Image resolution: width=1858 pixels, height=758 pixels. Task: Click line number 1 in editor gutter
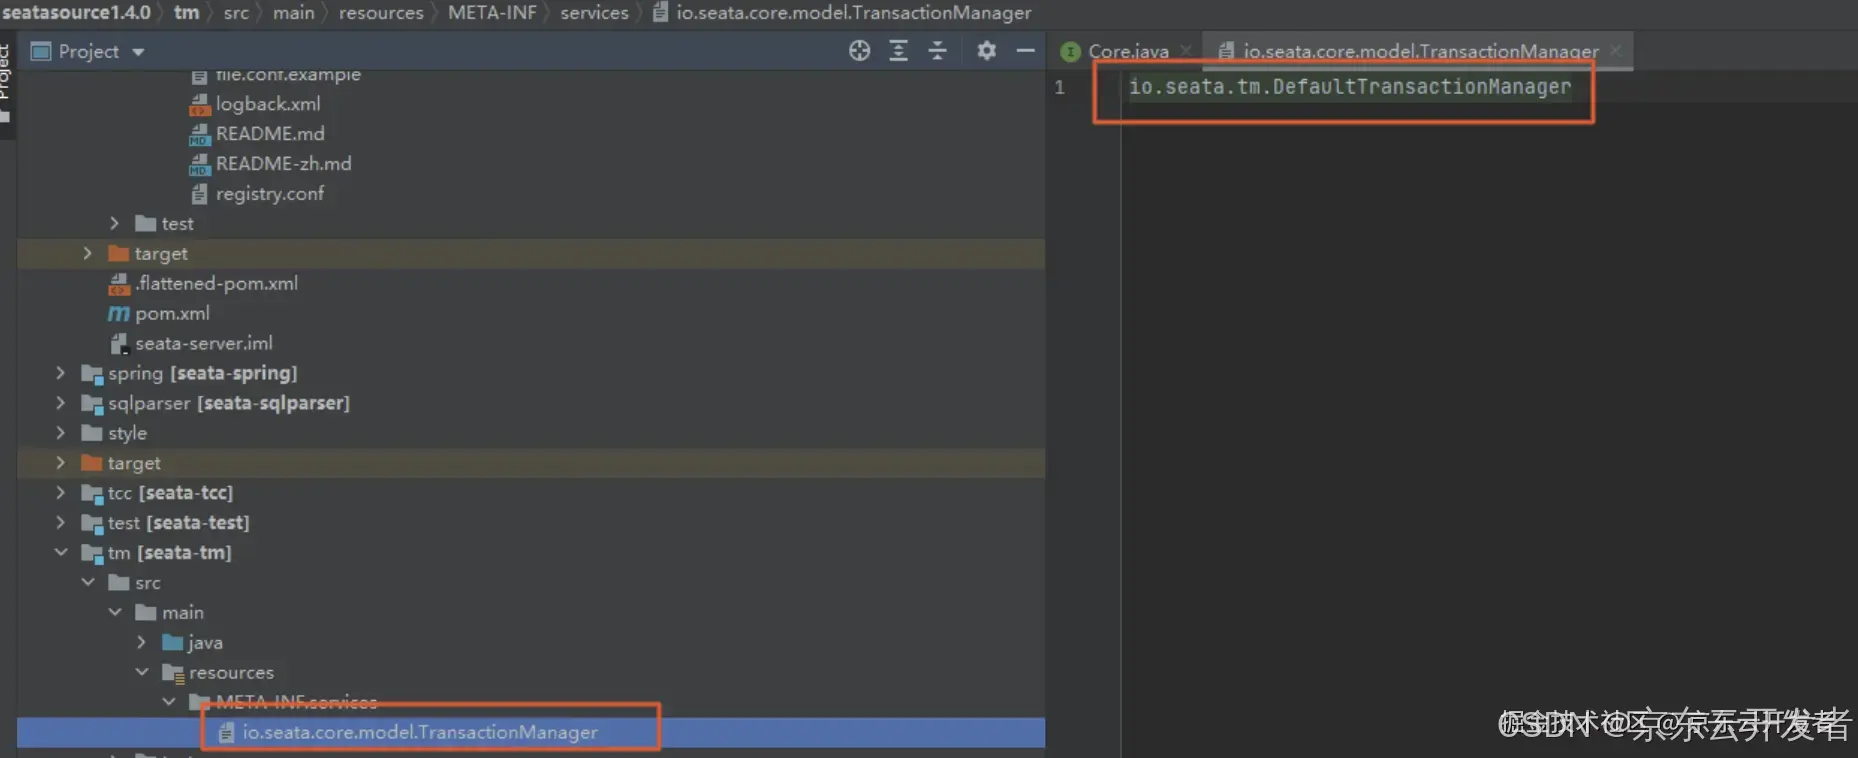click(1059, 88)
